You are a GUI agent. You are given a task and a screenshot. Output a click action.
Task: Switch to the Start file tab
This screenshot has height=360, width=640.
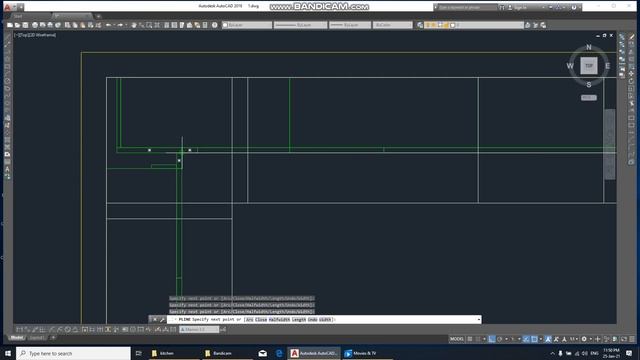pyautogui.click(x=18, y=16)
